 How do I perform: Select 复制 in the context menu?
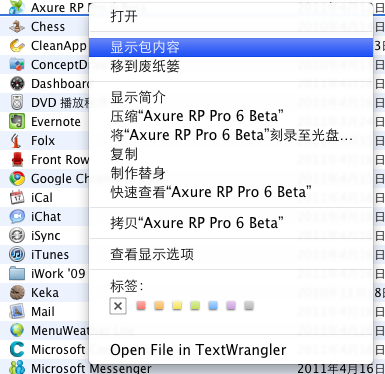click(x=231, y=154)
